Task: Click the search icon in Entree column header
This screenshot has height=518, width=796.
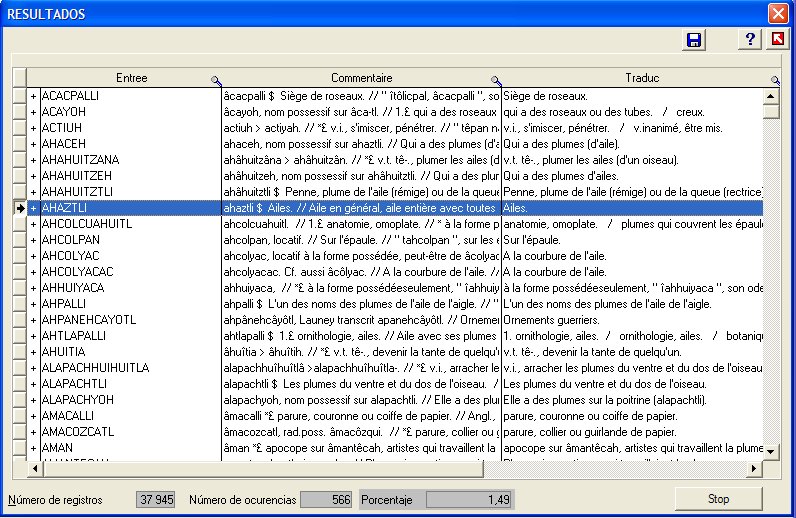Action: [x=215, y=80]
